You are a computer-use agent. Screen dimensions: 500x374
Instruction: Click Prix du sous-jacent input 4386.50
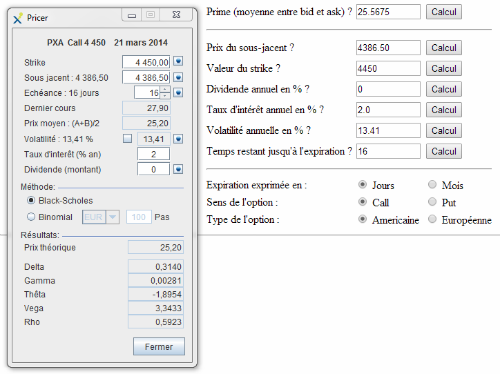coord(388,48)
